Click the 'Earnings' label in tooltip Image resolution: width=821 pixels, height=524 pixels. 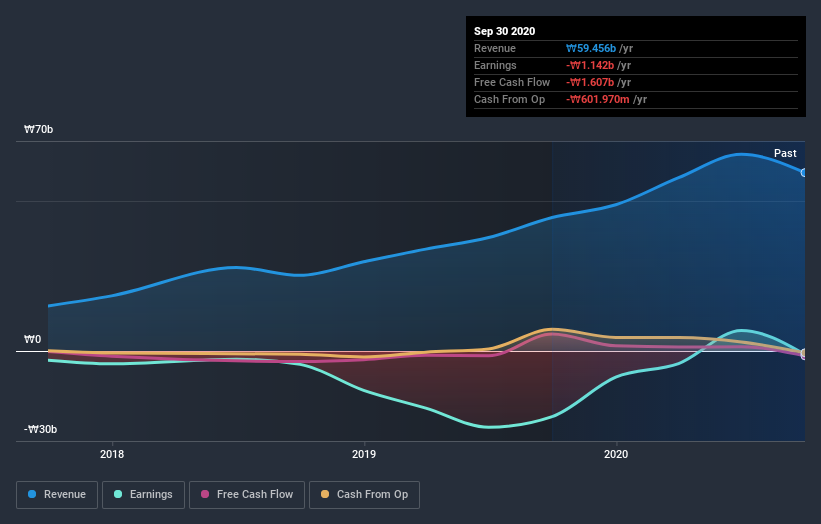coord(495,65)
